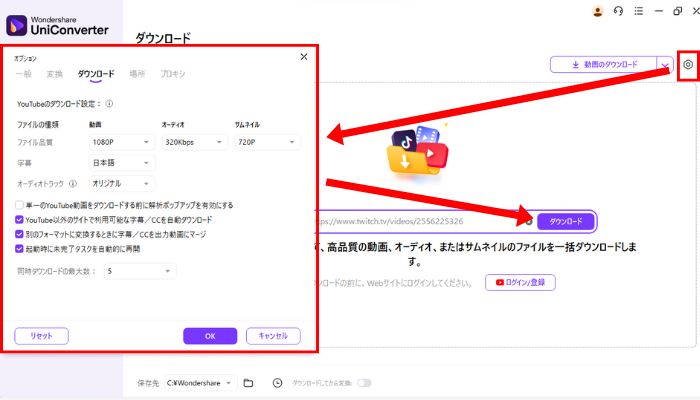
Task: Clear the URL field with x icon
Action: coord(529,221)
